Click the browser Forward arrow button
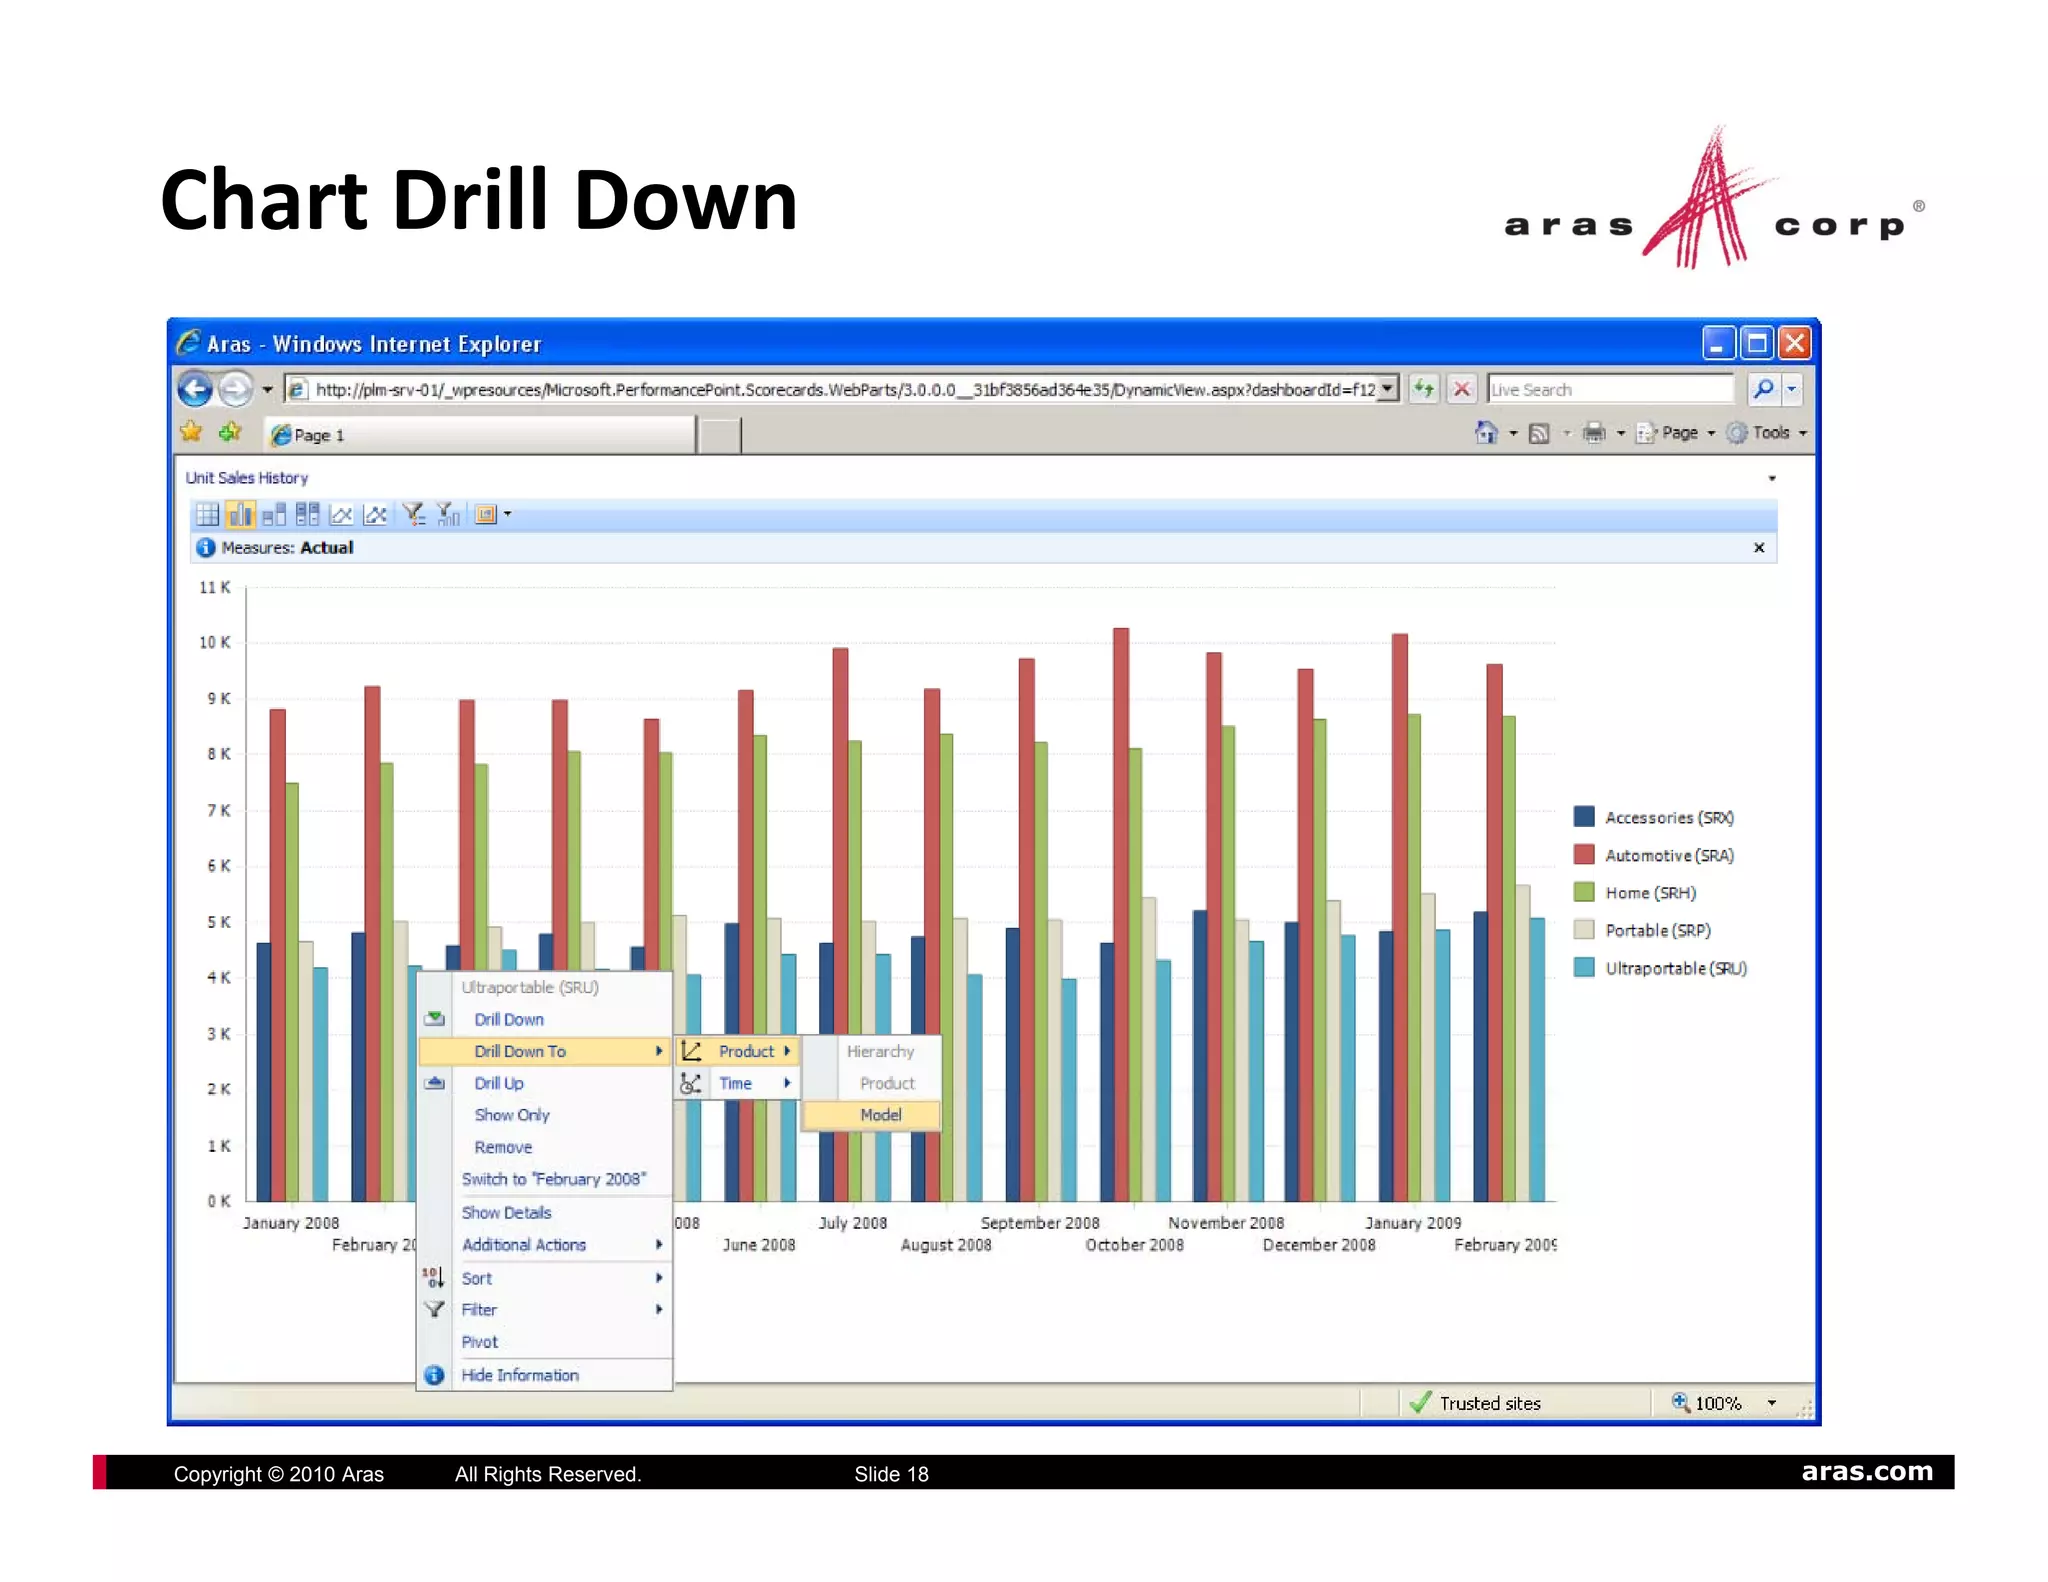Image resolution: width=2048 pixels, height=1582 pixels. [235, 389]
